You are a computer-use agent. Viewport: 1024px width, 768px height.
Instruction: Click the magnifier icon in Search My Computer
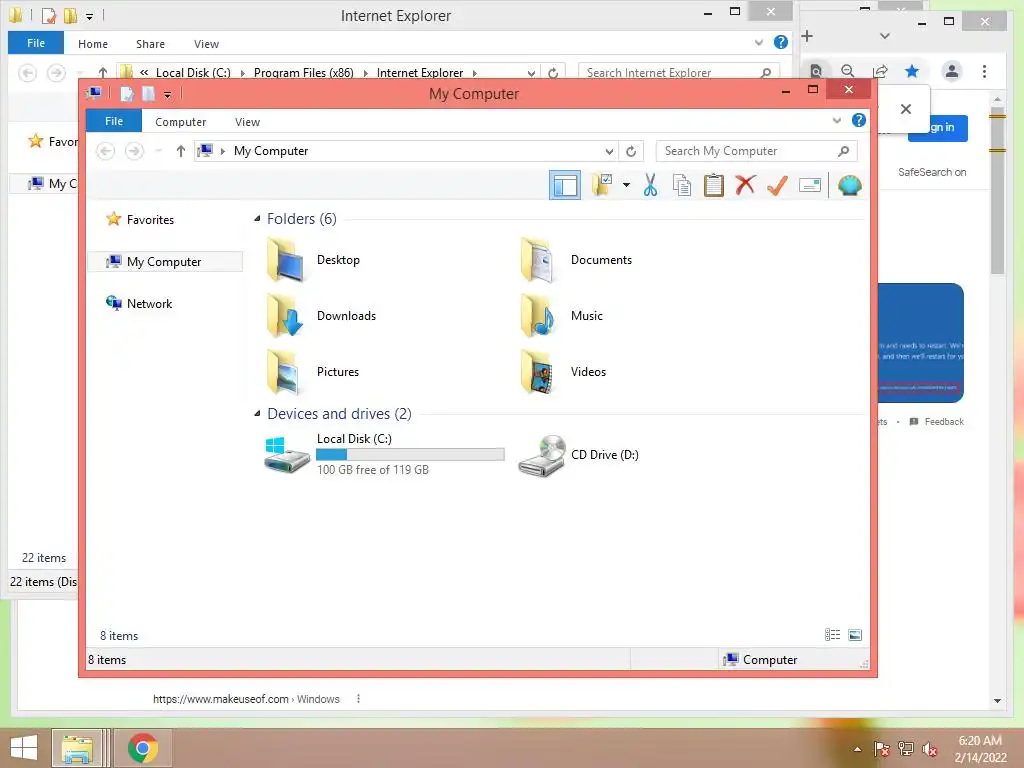pyautogui.click(x=843, y=151)
